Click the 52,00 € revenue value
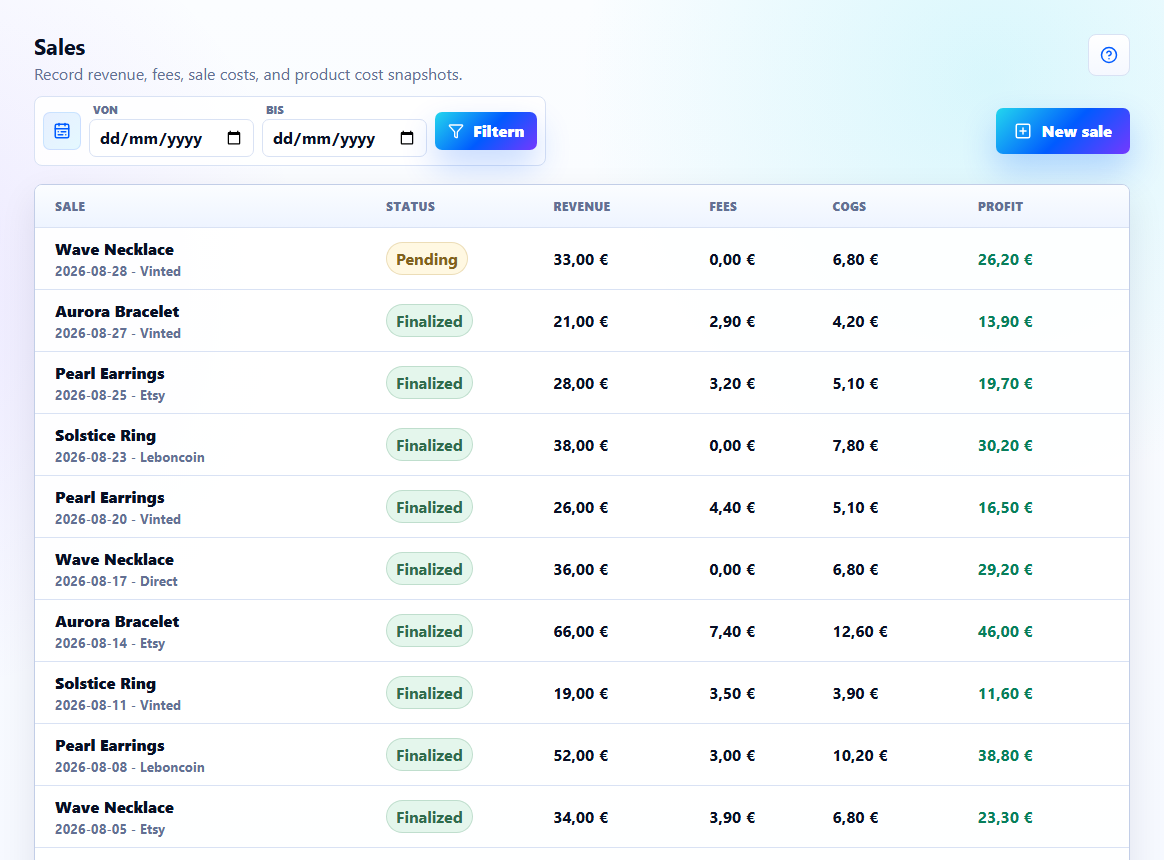 point(581,756)
